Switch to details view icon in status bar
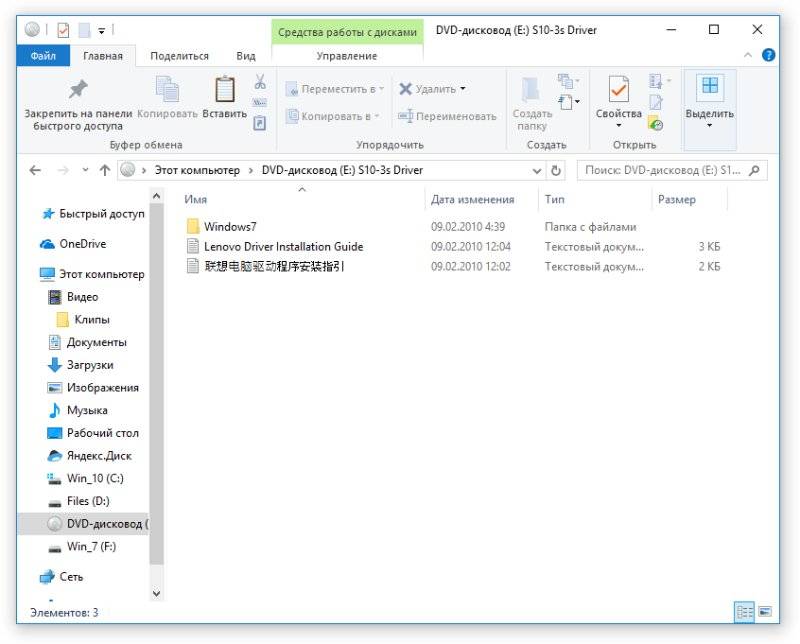The width and height of the screenshot is (800, 644). click(744, 611)
